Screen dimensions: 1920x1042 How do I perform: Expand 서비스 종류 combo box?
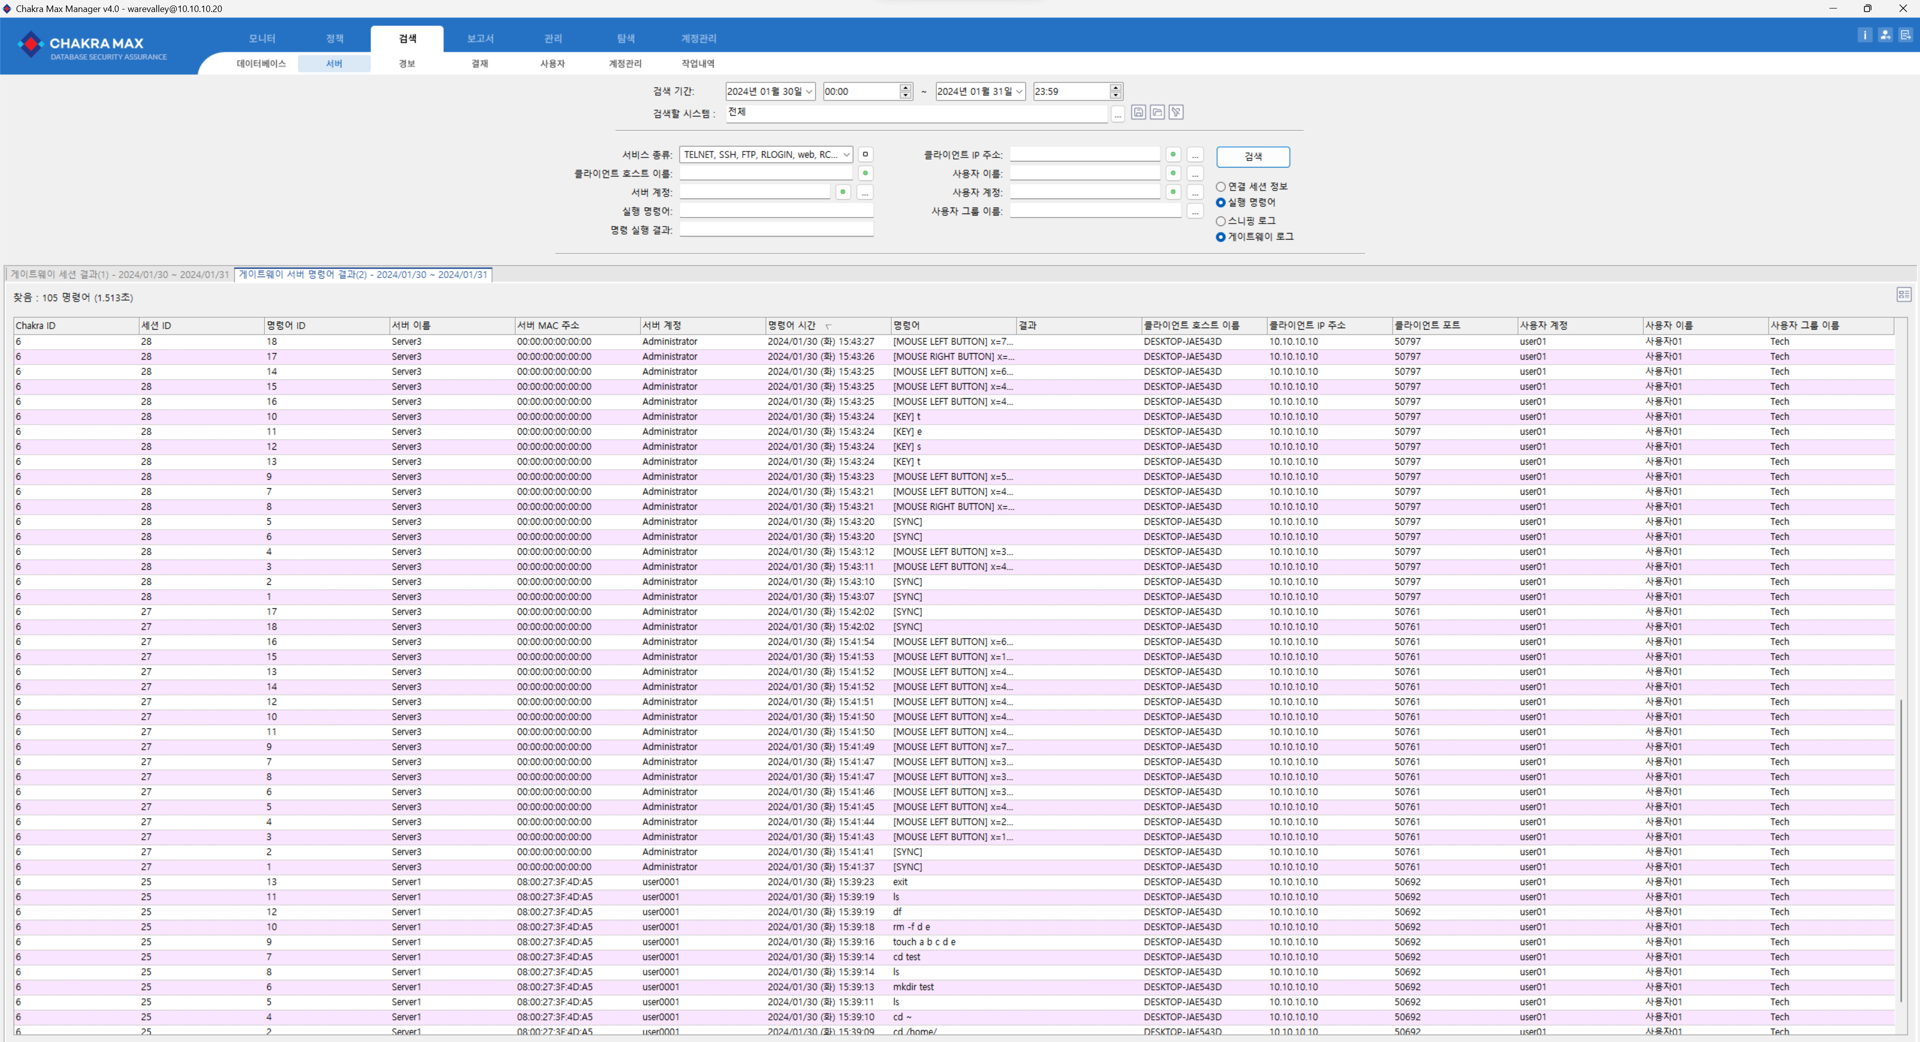click(846, 155)
